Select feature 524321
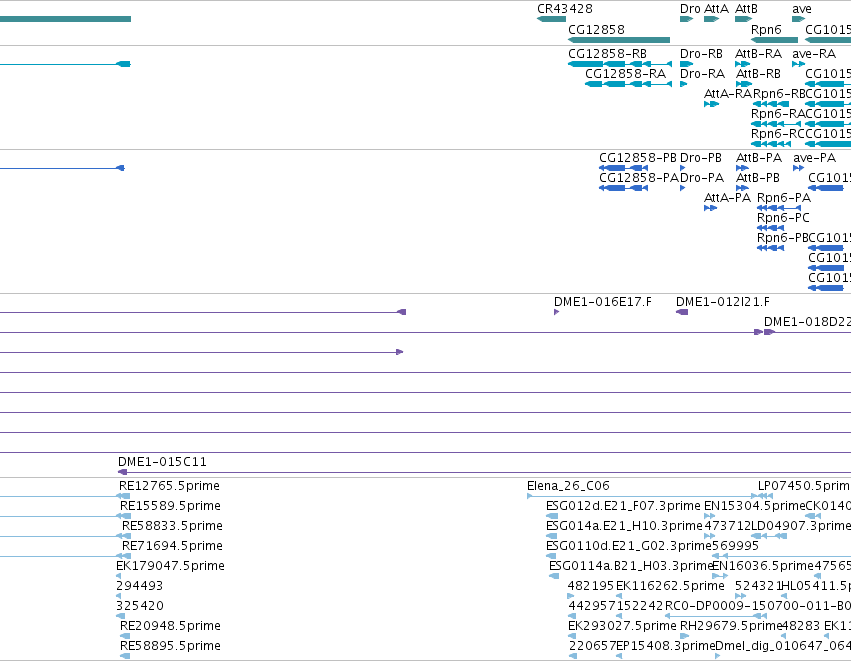Viewport: 851px width, 661px height. (x=758, y=586)
